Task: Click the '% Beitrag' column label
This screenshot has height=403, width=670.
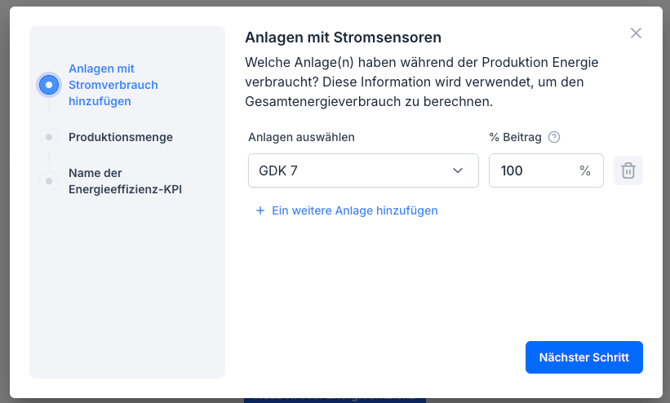Action: tap(514, 137)
